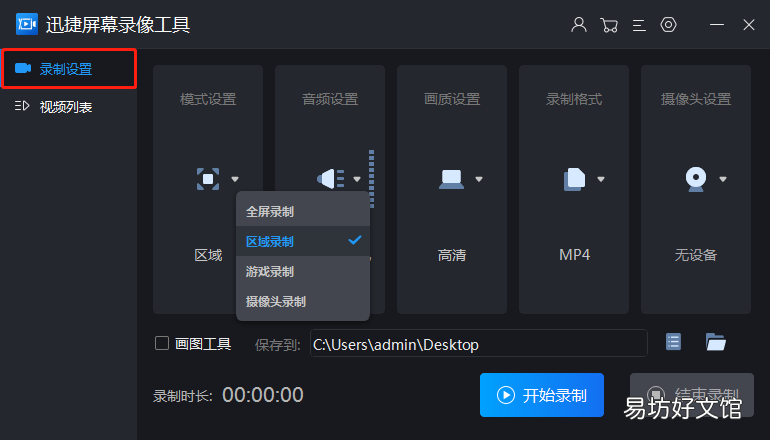The image size is (770, 440).
Task: Click the 摄像头设置 heading
Action: pyautogui.click(x=696, y=99)
